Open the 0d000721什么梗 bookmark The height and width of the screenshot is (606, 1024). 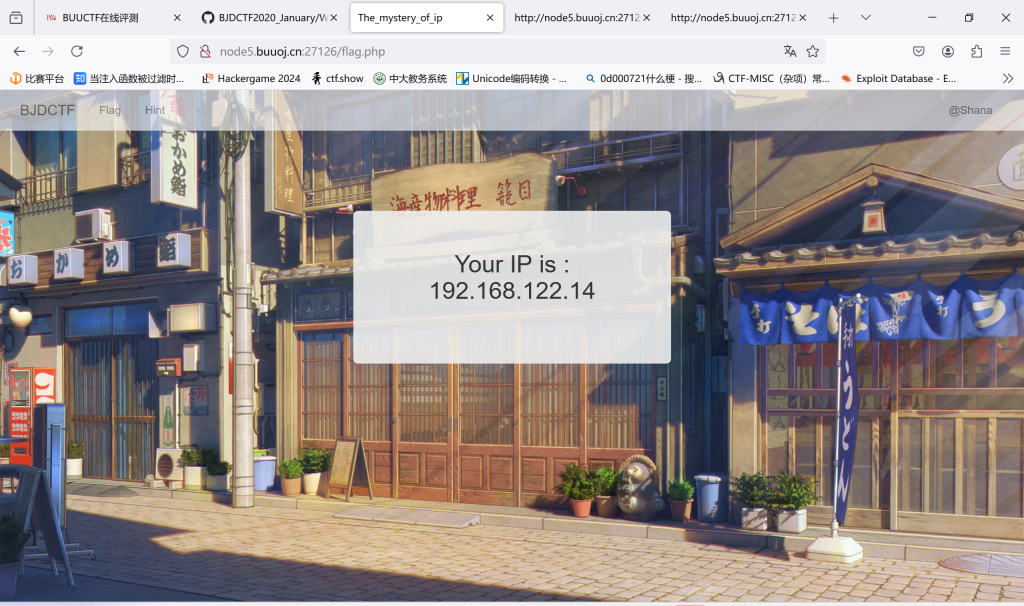pyautogui.click(x=644, y=78)
